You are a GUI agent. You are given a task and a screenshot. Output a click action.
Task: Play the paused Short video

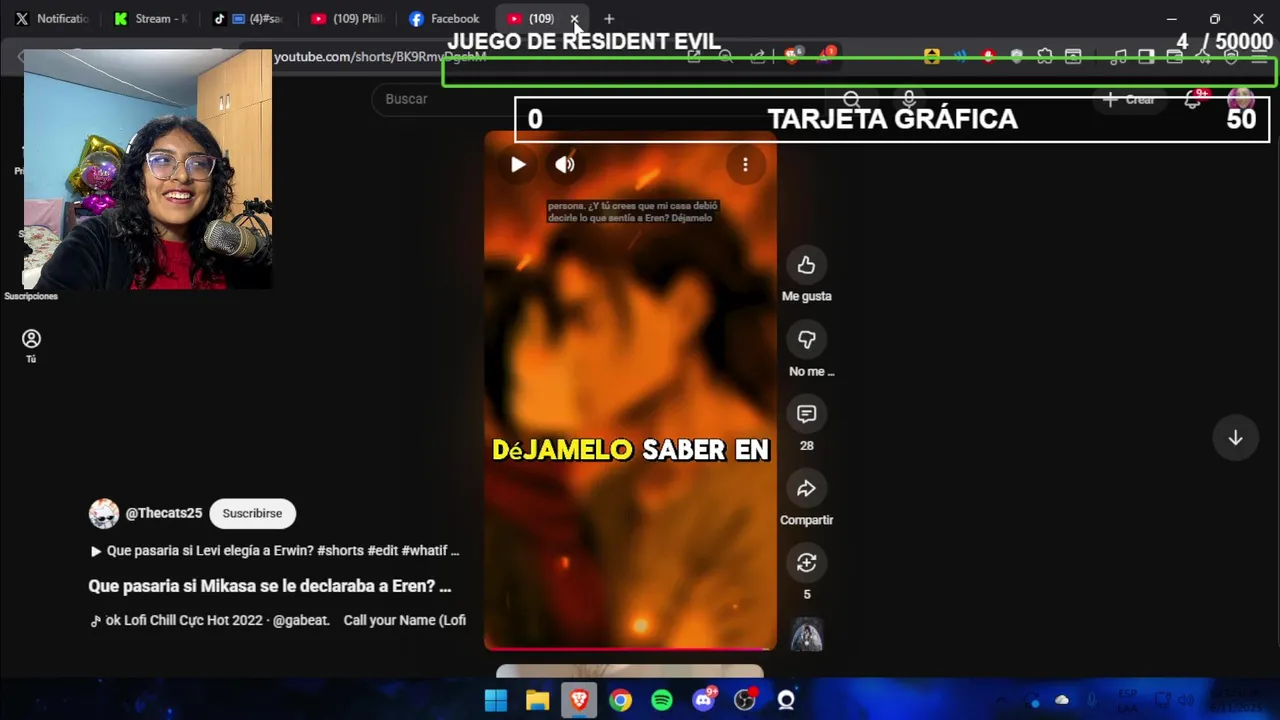pos(518,165)
